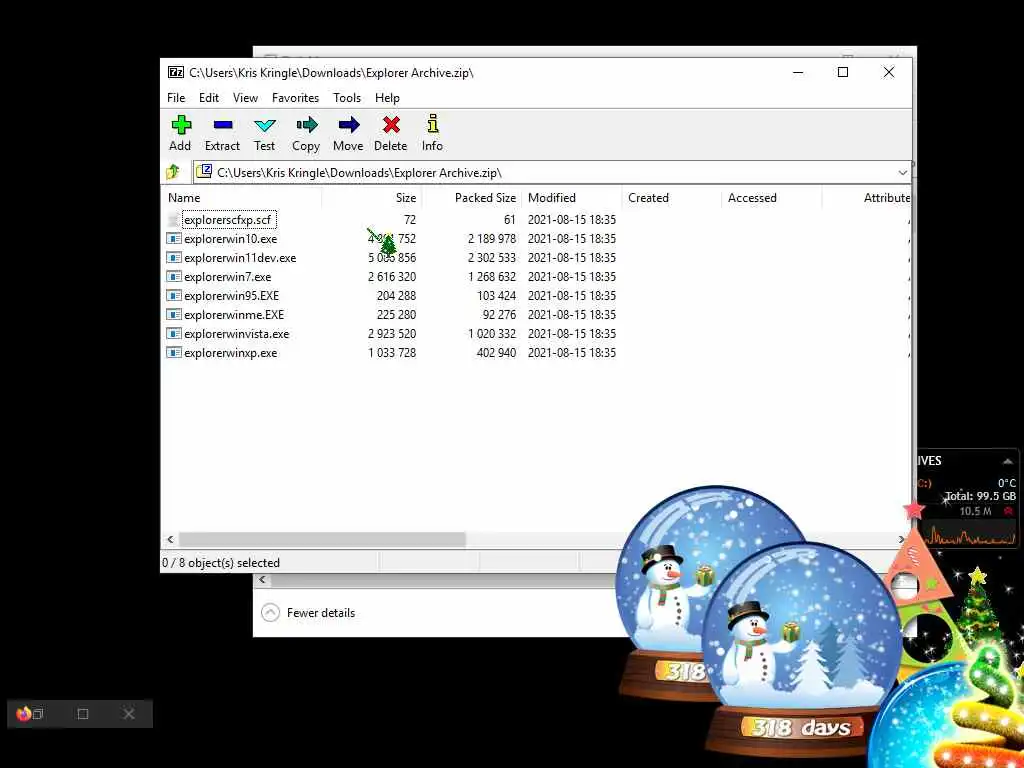Click the explorerwinme.EXE file icon
Image resolution: width=1024 pixels, height=768 pixels.
[x=173, y=314]
